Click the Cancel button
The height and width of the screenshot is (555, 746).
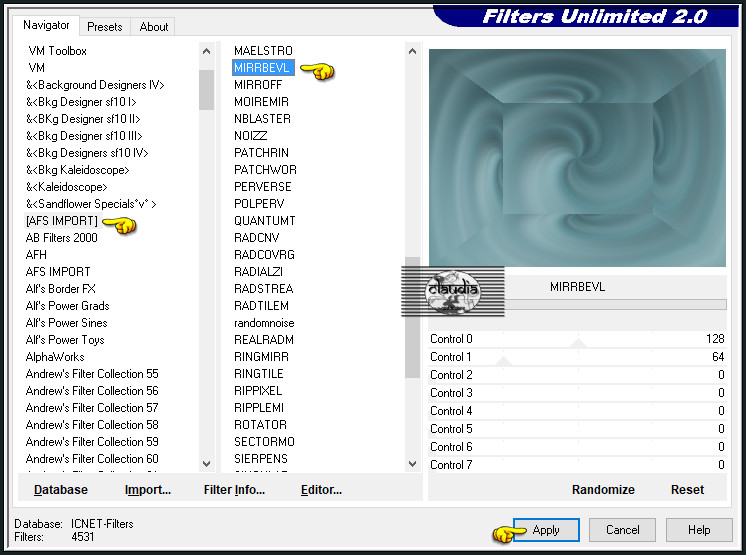tap(622, 530)
